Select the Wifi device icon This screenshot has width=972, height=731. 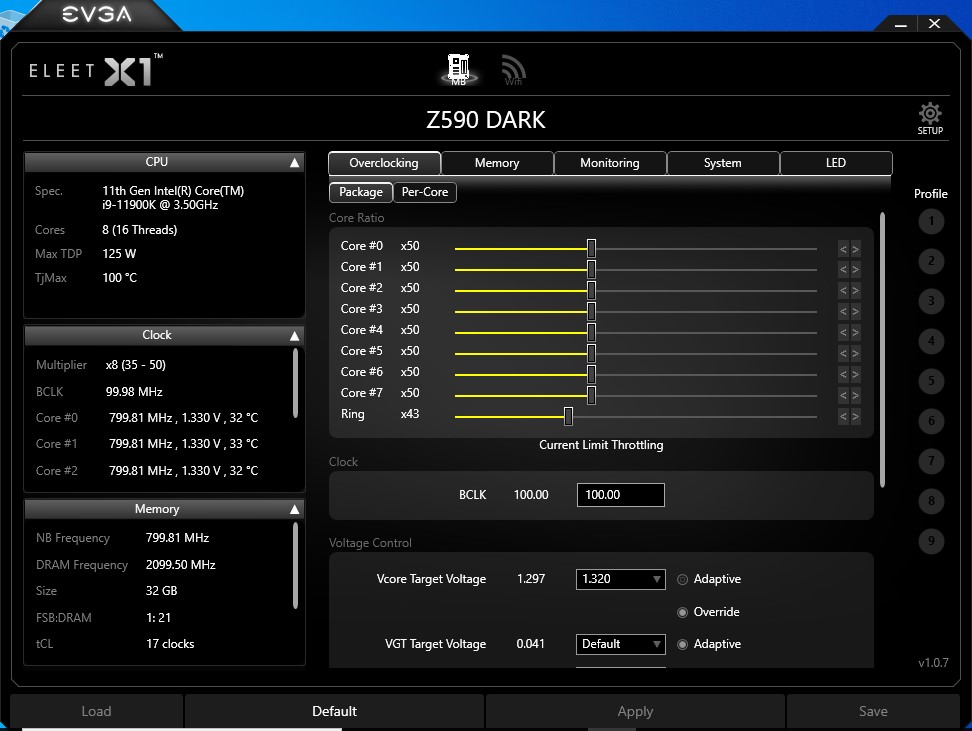[x=513, y=70]
